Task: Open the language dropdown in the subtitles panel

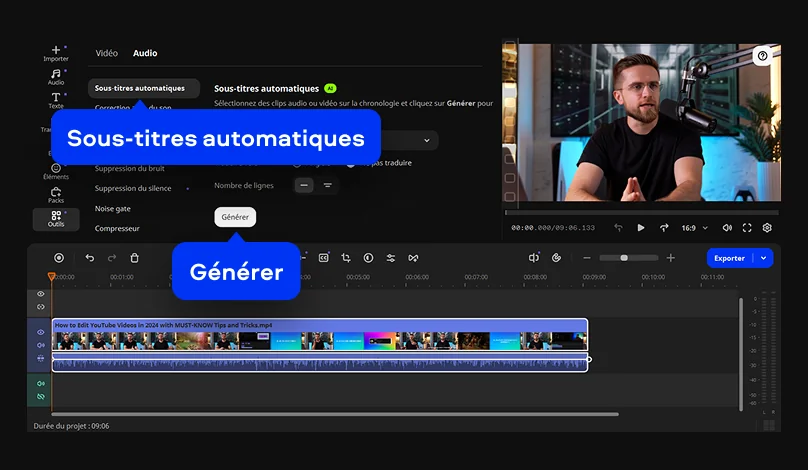Action: point(429,141)
